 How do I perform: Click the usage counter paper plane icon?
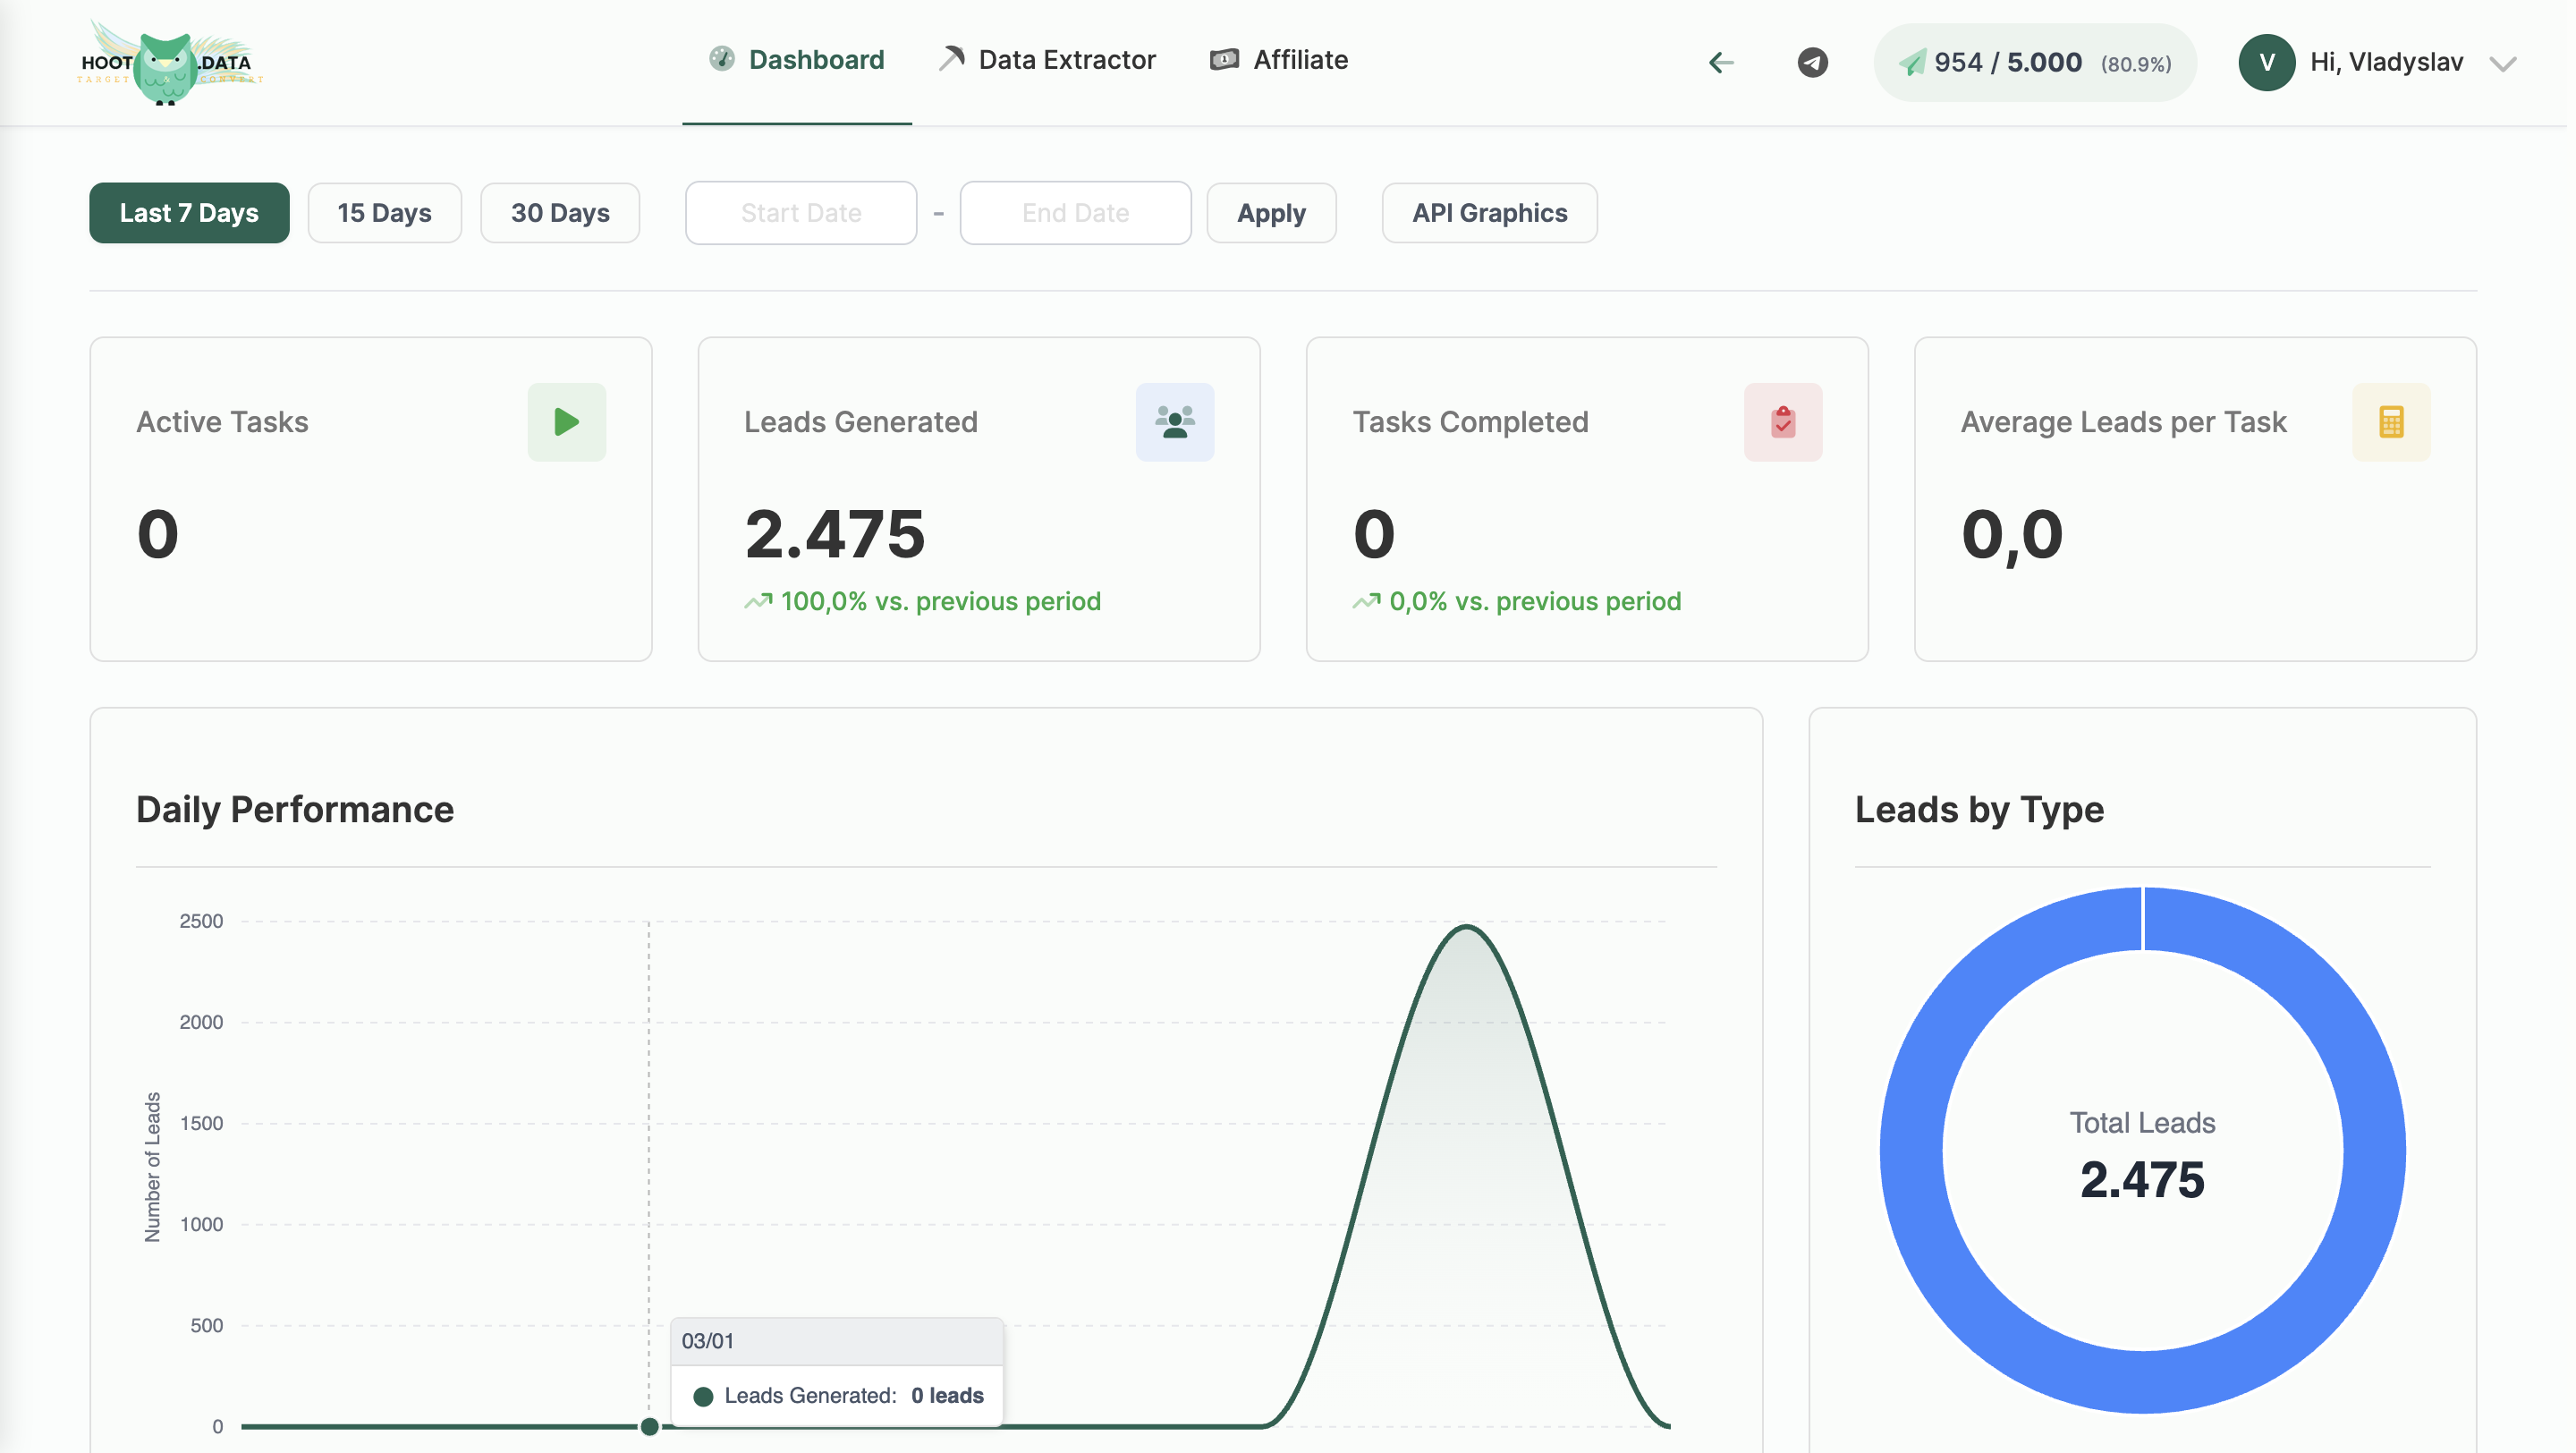click(1913, 62)
